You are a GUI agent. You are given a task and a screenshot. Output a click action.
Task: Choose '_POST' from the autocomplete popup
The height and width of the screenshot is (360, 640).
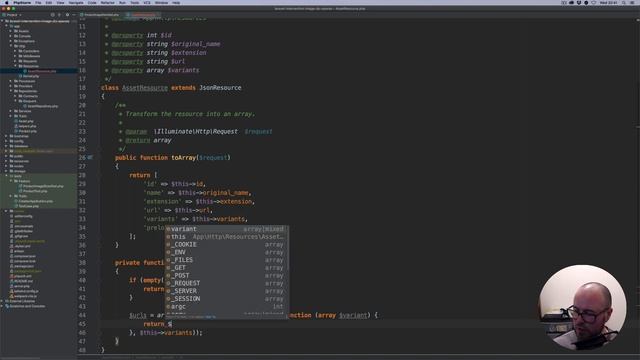point(227,276)
